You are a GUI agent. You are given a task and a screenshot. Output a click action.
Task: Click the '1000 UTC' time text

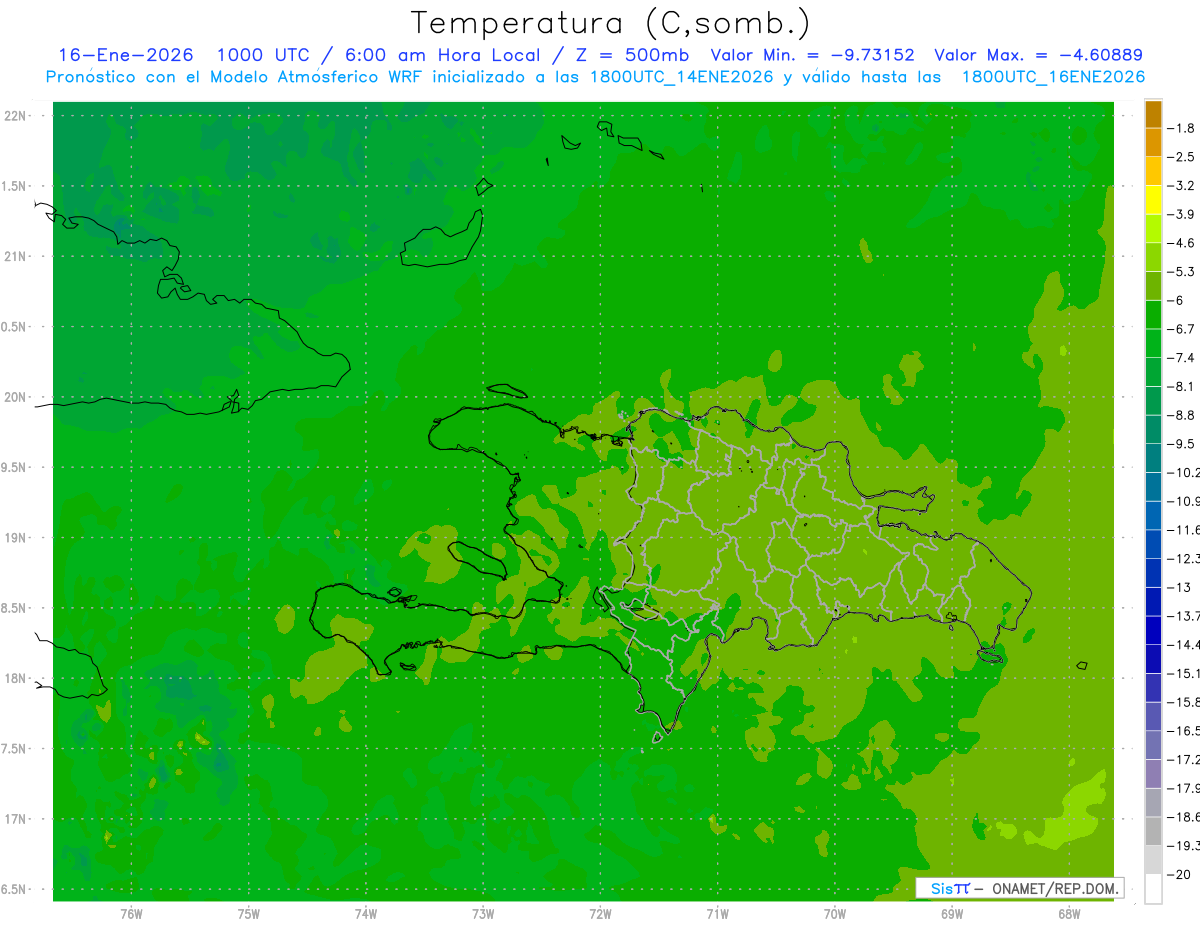262,55
